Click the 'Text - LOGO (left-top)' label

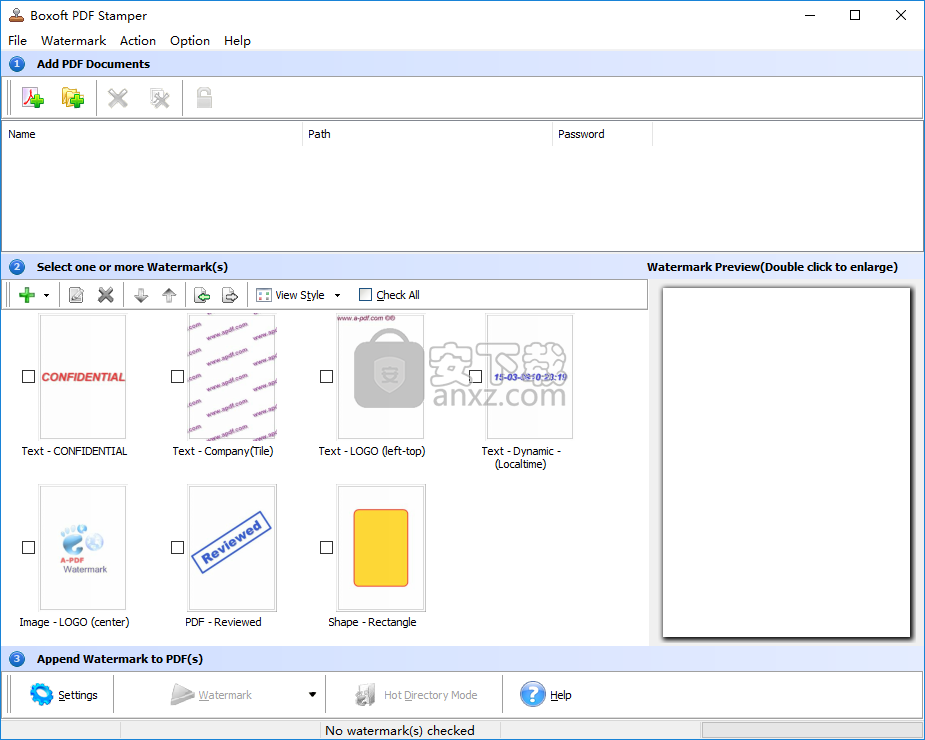click(372, 451)
